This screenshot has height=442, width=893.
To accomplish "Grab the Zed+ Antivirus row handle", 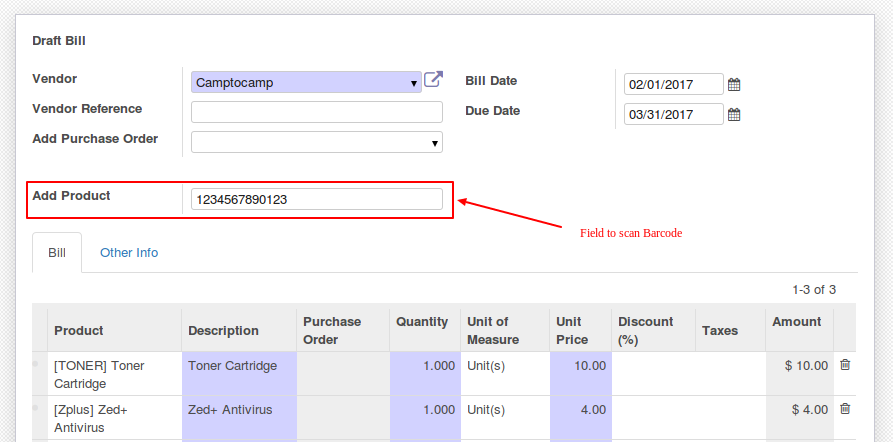I will coord(35,408).
